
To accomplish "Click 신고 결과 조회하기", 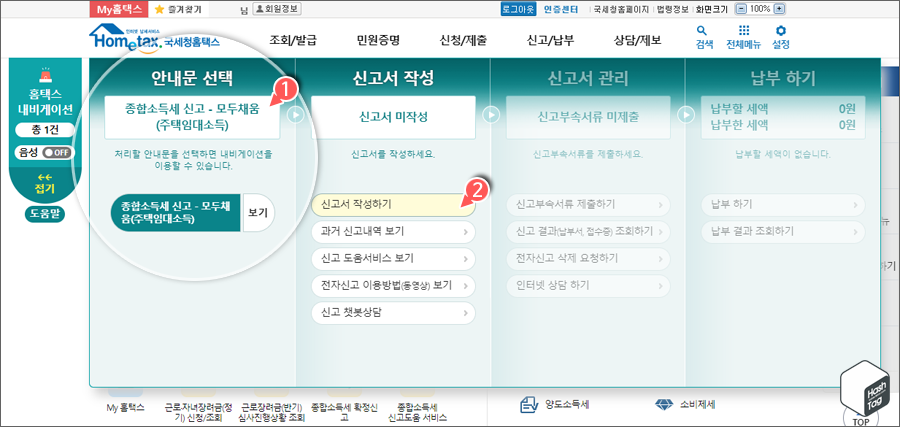I will 588,231.
